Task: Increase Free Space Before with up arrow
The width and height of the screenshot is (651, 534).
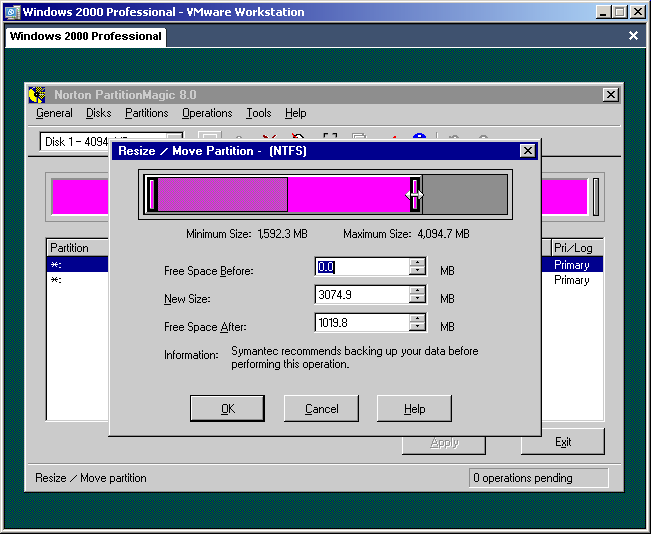Action: 417,262
